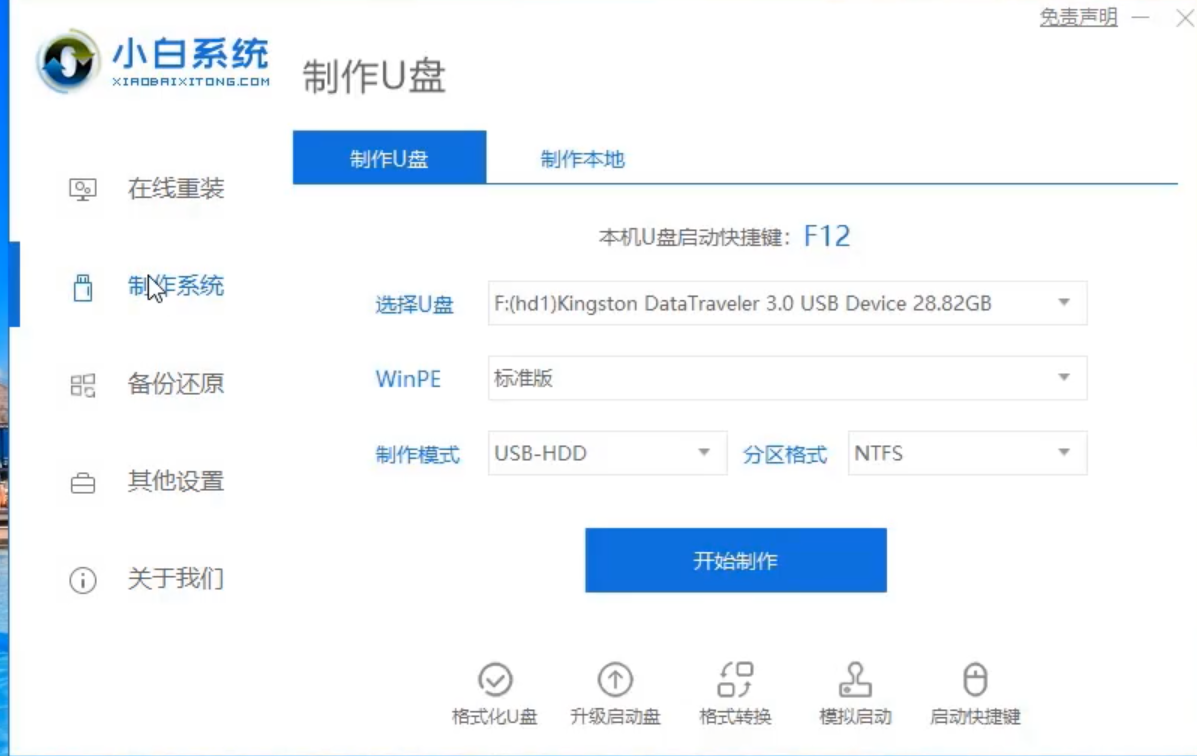Click the 开始制作 button
The image size is (1197, 756).
coord(735,560)
